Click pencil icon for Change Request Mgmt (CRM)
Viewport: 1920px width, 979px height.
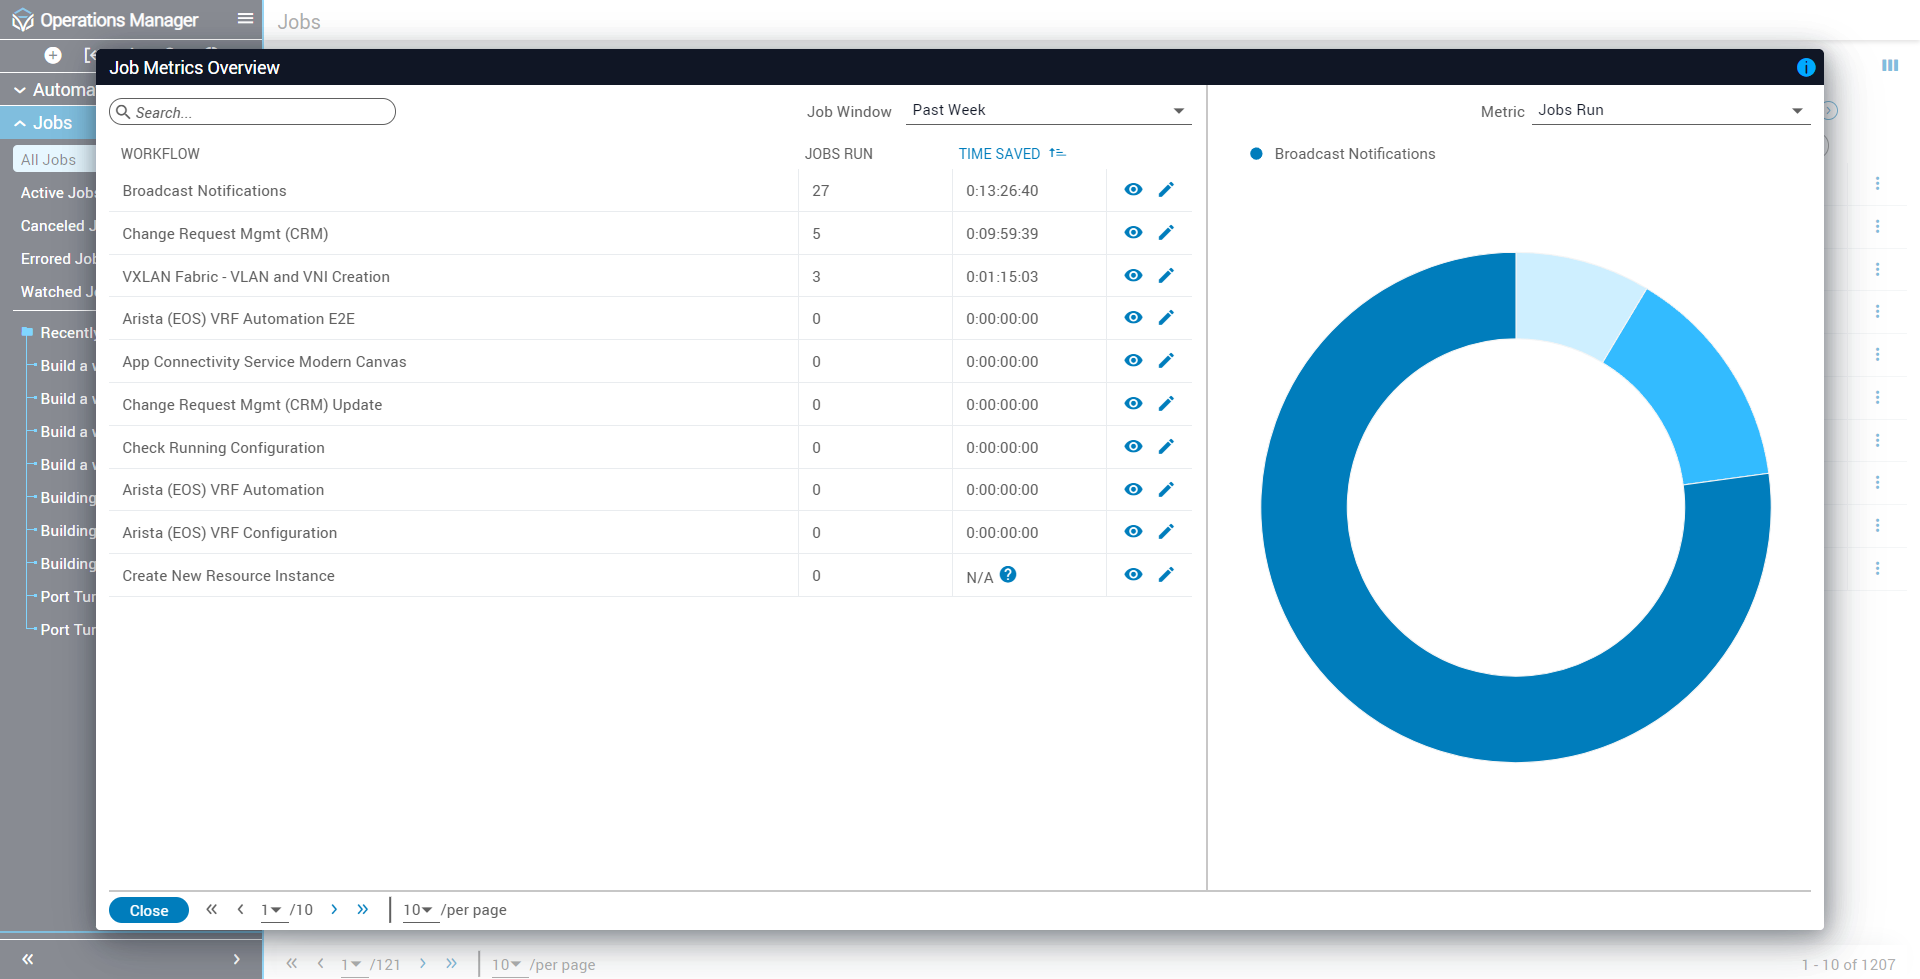[x=1166, y=233]
